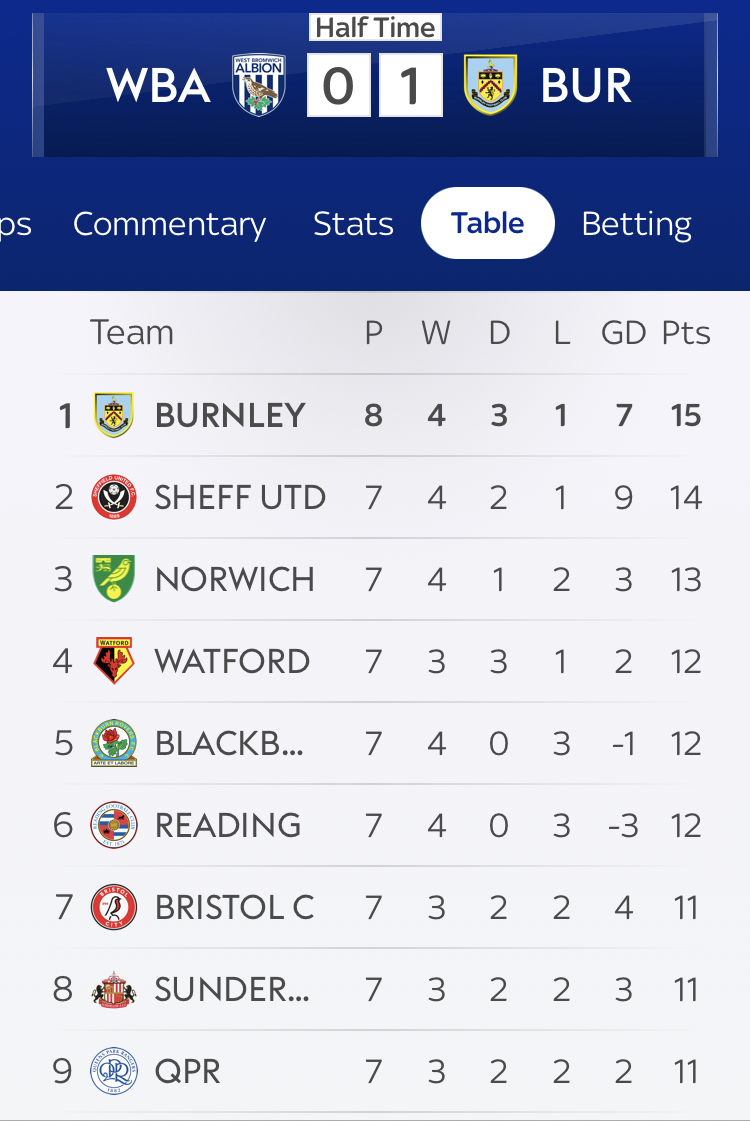750x1121 pixels.
Task: Click the GD column header
Action: (x=623, y=333)
